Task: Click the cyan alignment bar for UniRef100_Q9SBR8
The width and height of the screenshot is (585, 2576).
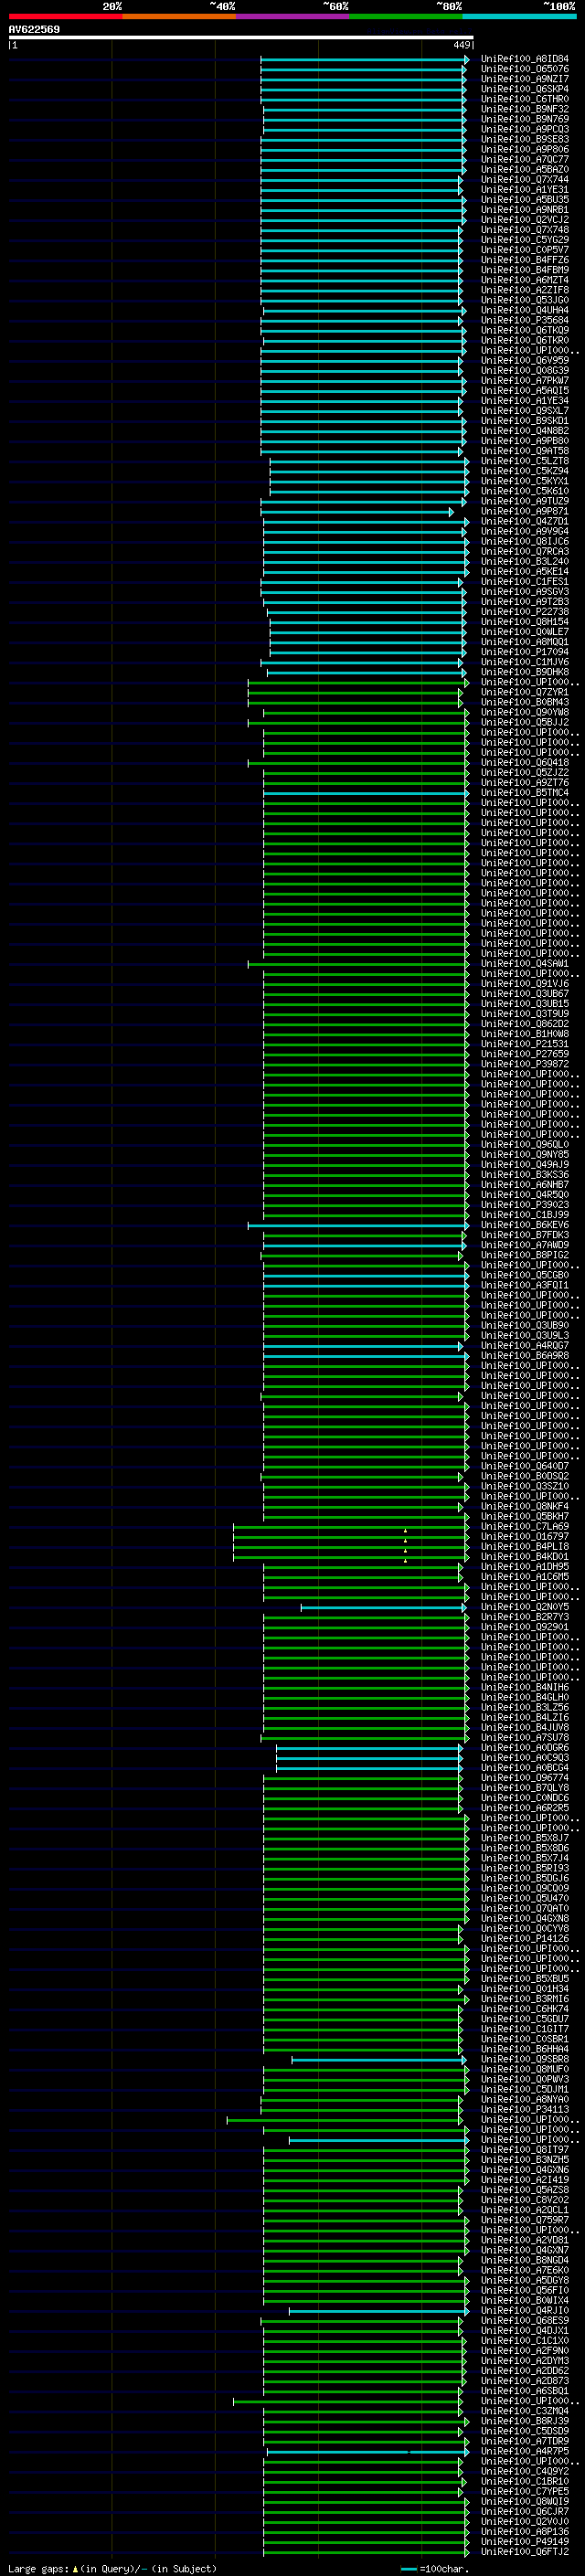Action: coord(378,2060)
